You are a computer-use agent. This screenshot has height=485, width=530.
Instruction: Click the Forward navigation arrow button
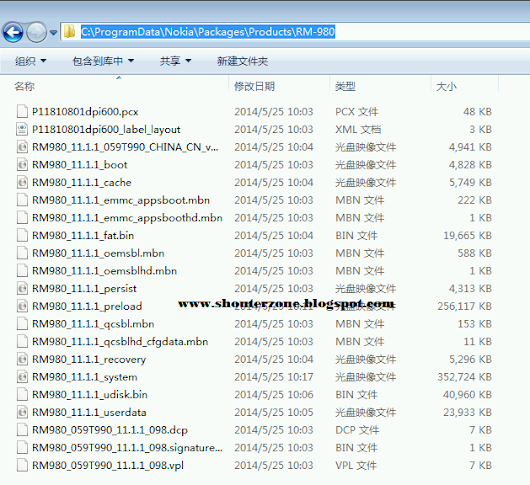click(37, 32)
